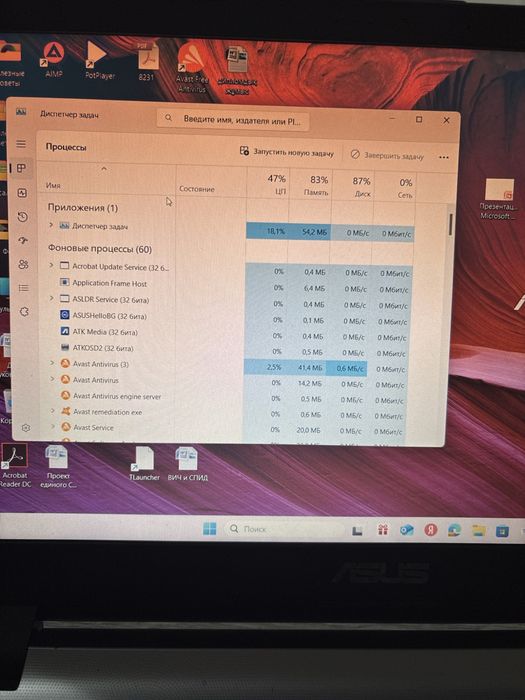This screenshot has width=525, height=700.
Task: Click the ATK Media process icon
Action: click(x=65, y=331)
